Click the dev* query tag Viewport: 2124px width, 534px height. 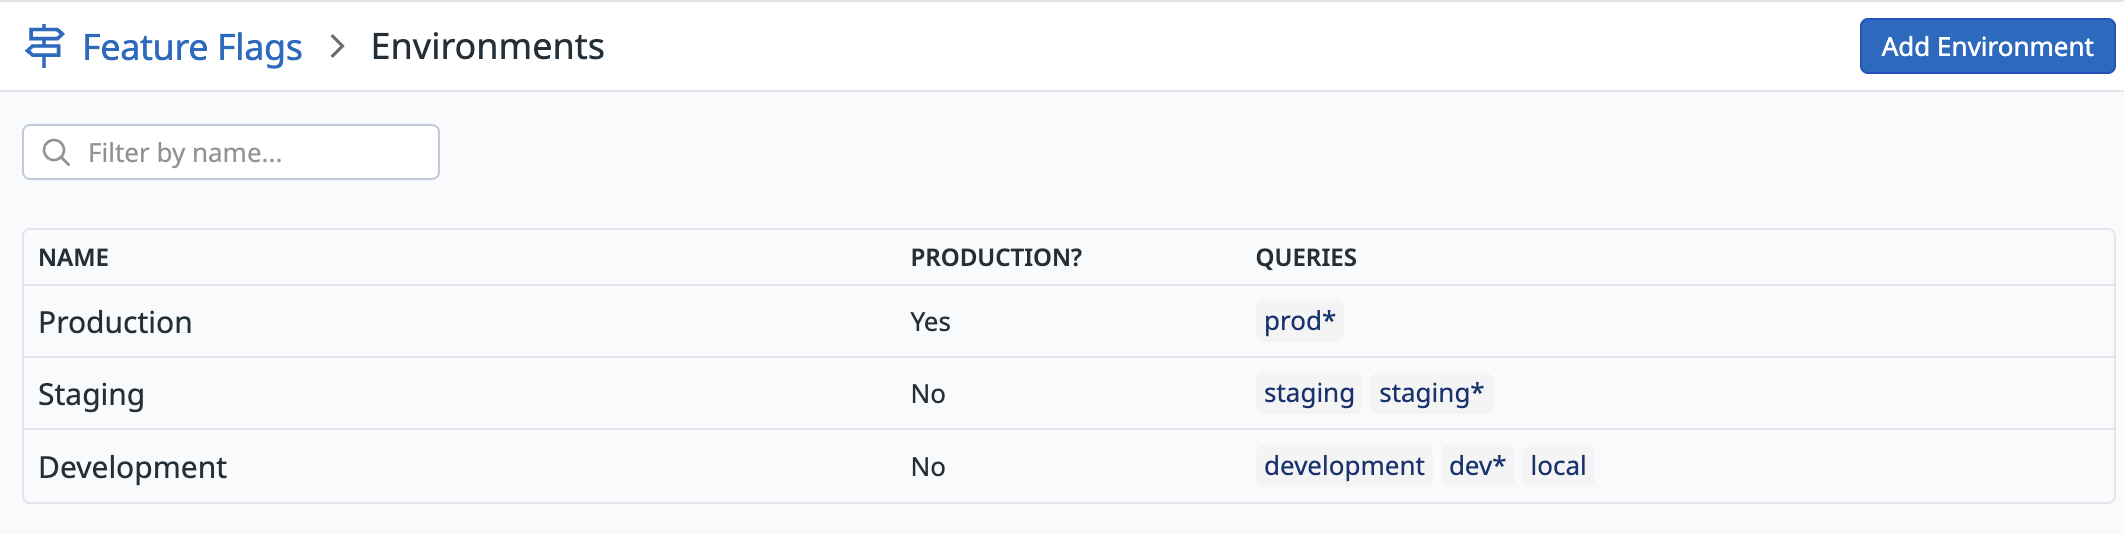(1477, 466)
